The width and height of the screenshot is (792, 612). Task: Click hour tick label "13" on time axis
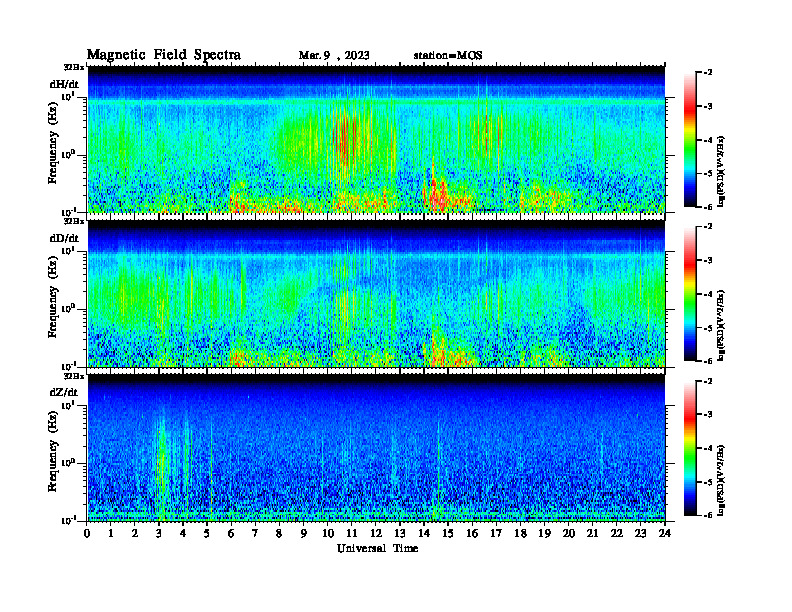400,534
